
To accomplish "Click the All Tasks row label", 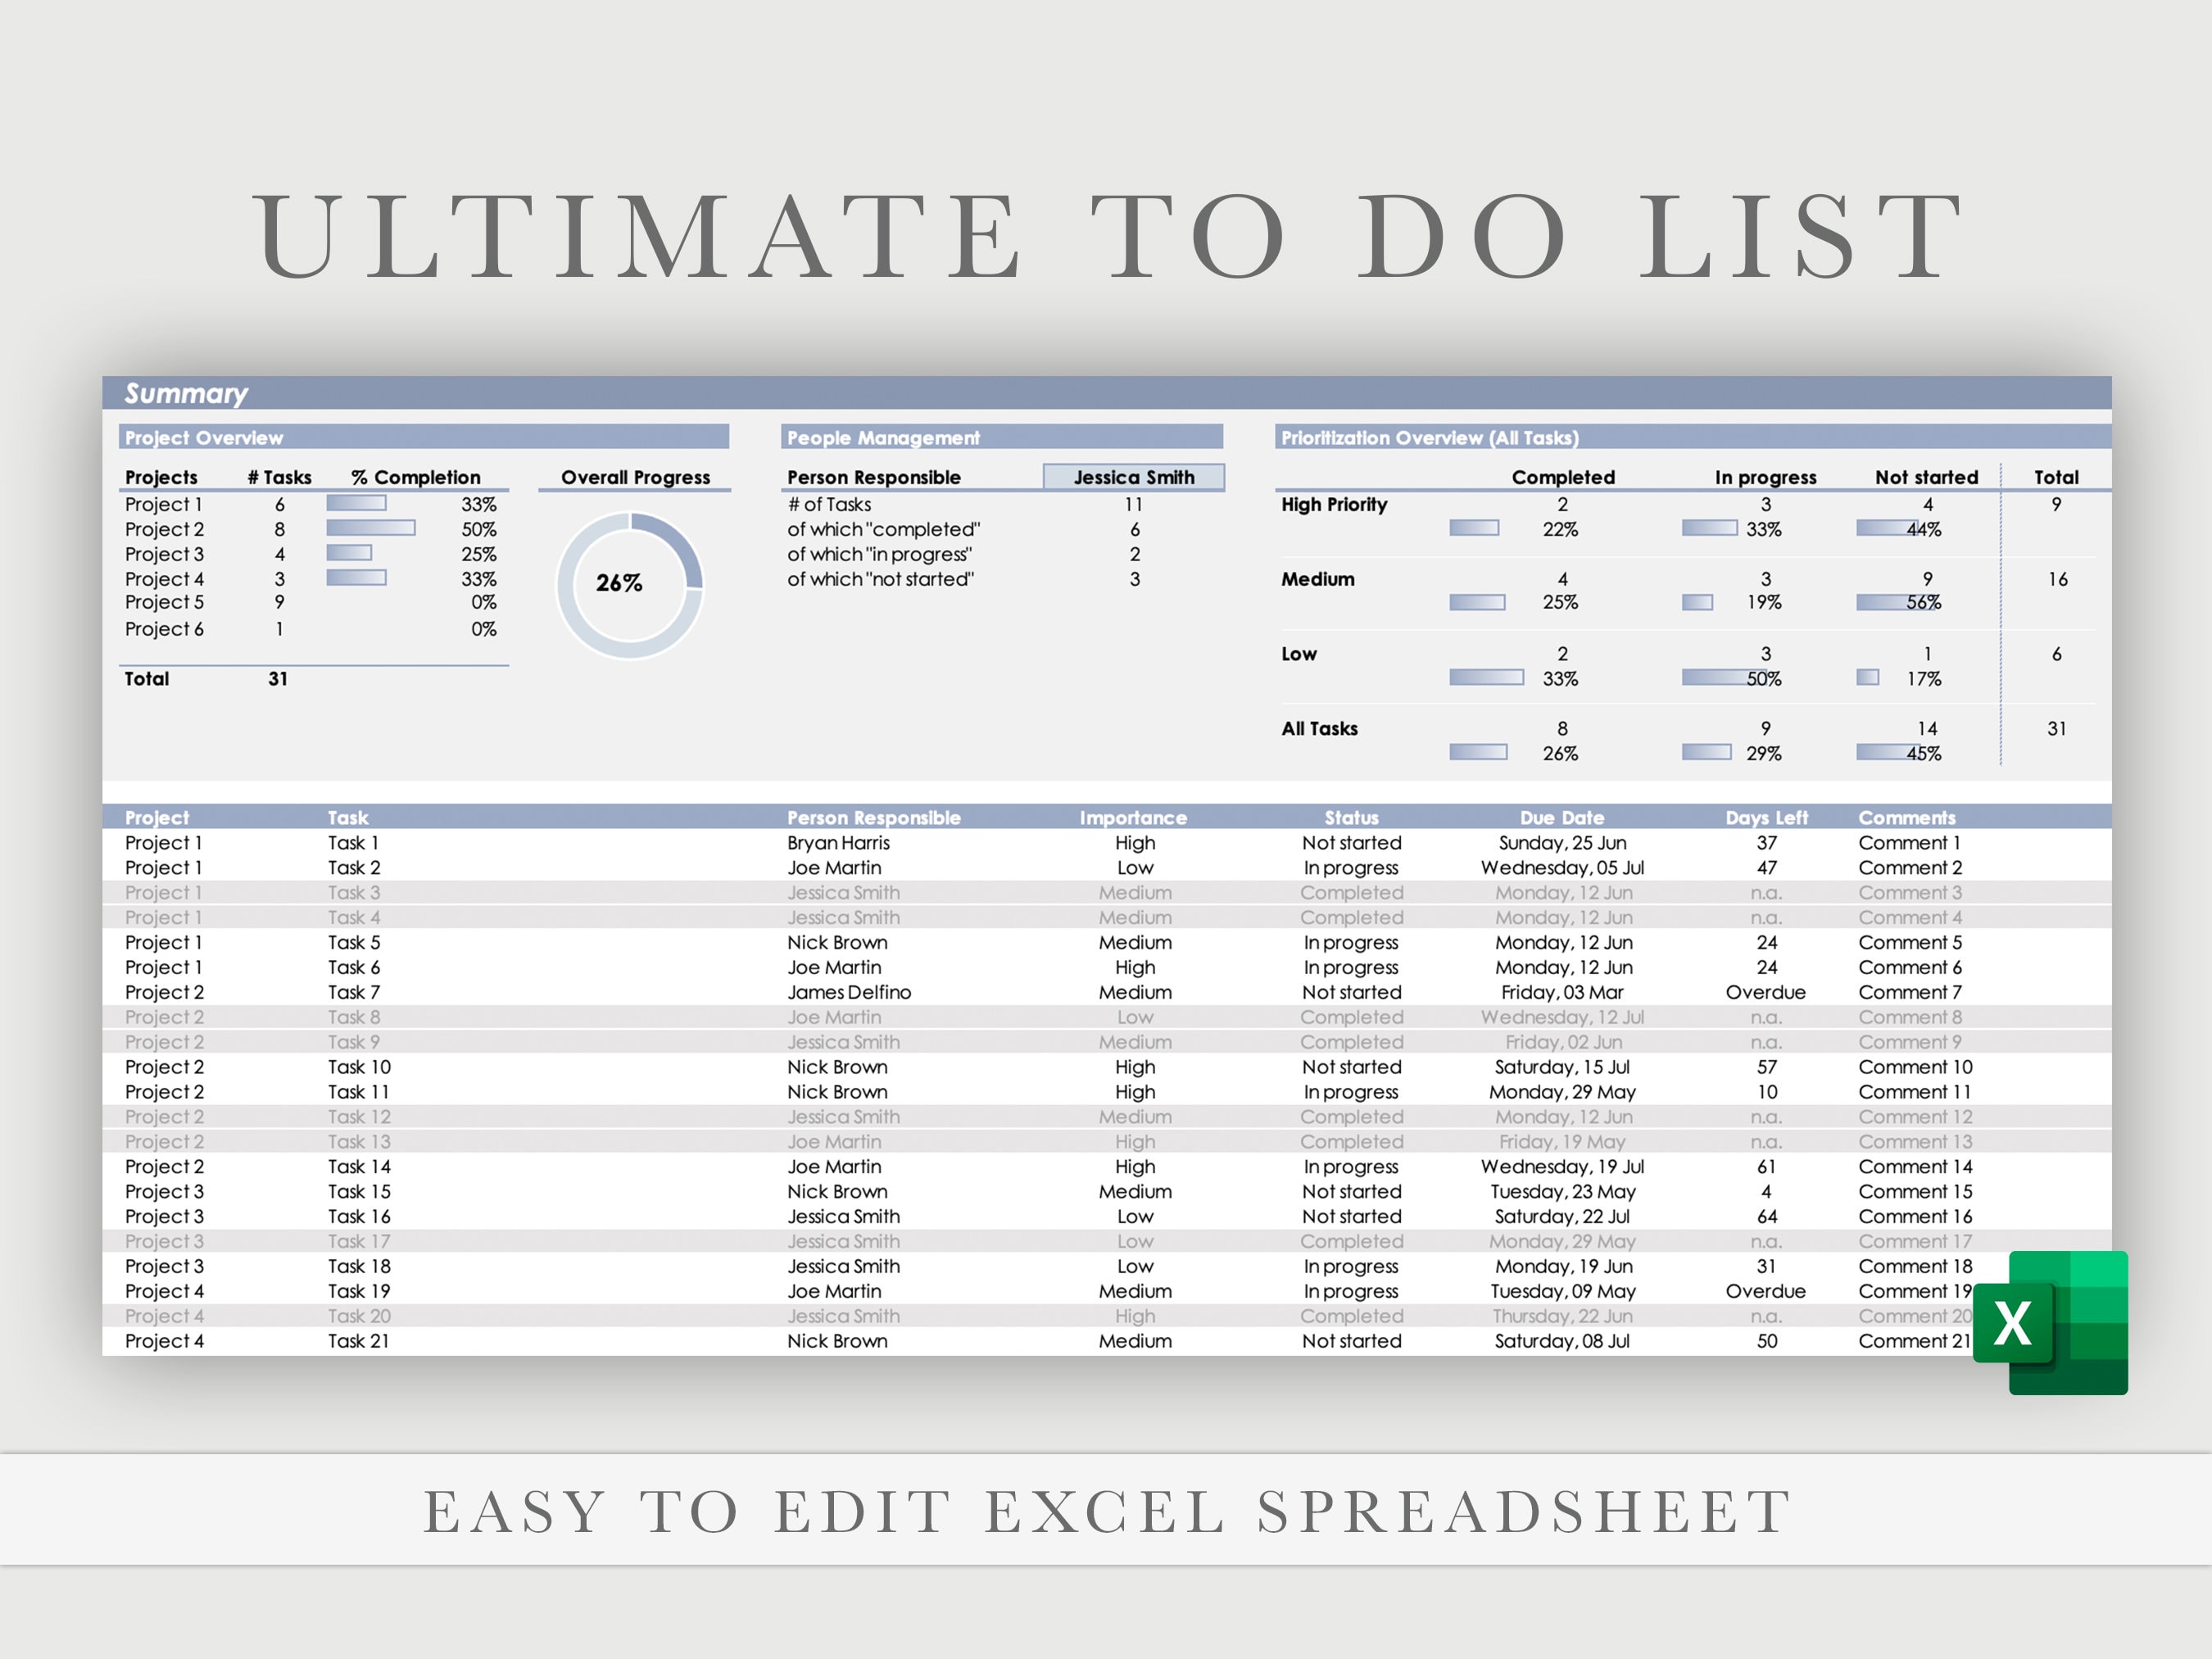I will (x=1319, y=729).
